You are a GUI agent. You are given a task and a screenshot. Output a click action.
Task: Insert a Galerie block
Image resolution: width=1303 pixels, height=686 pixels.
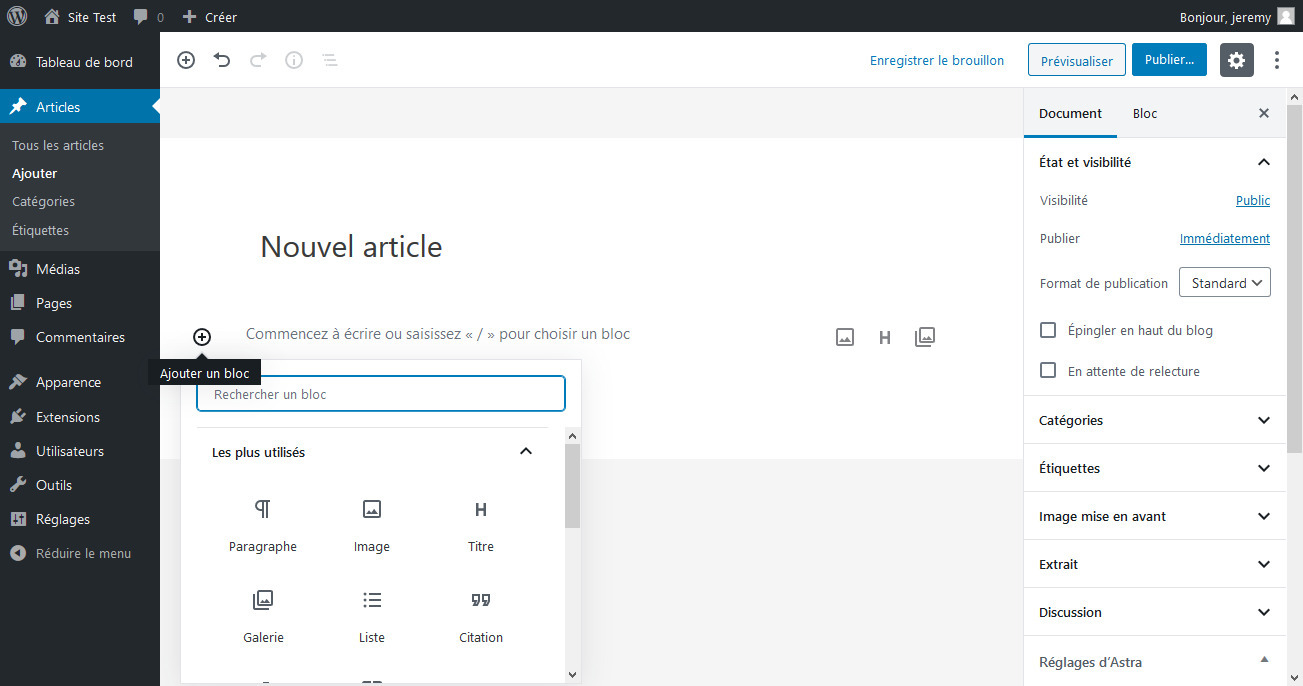point(263,617)
